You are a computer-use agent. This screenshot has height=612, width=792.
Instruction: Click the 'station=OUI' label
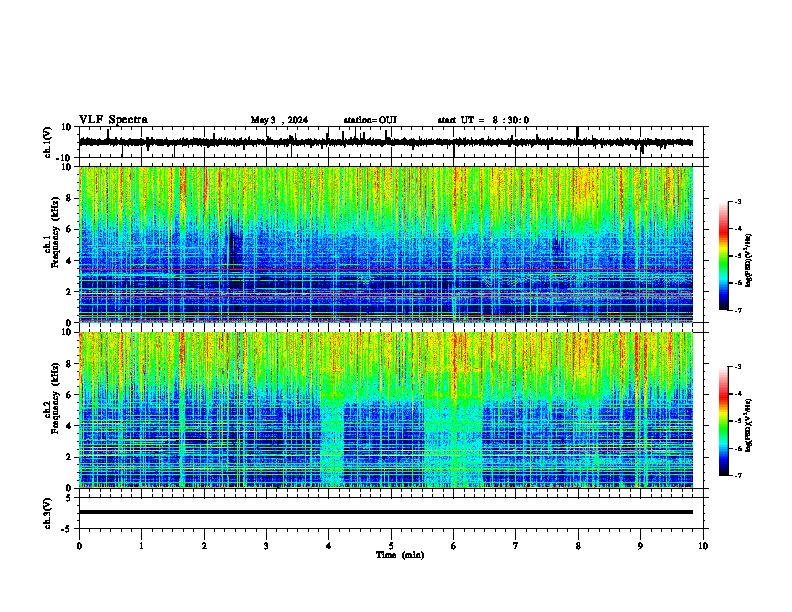click(370, 120)
